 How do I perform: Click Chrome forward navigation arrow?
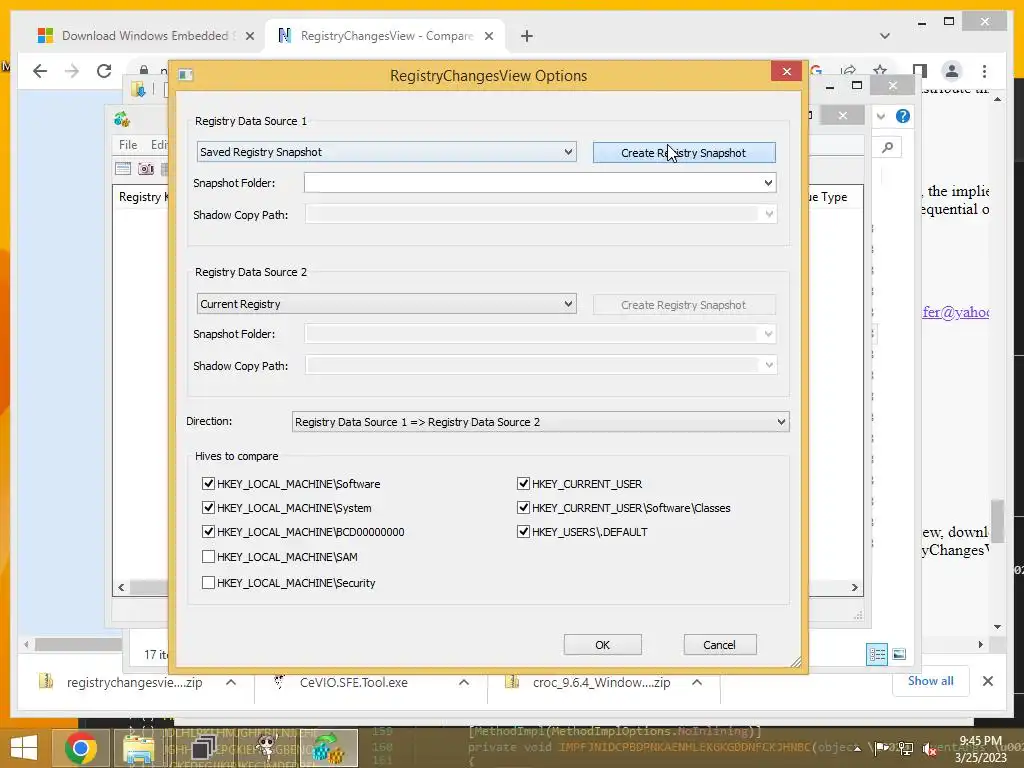[x=72, y=71]
